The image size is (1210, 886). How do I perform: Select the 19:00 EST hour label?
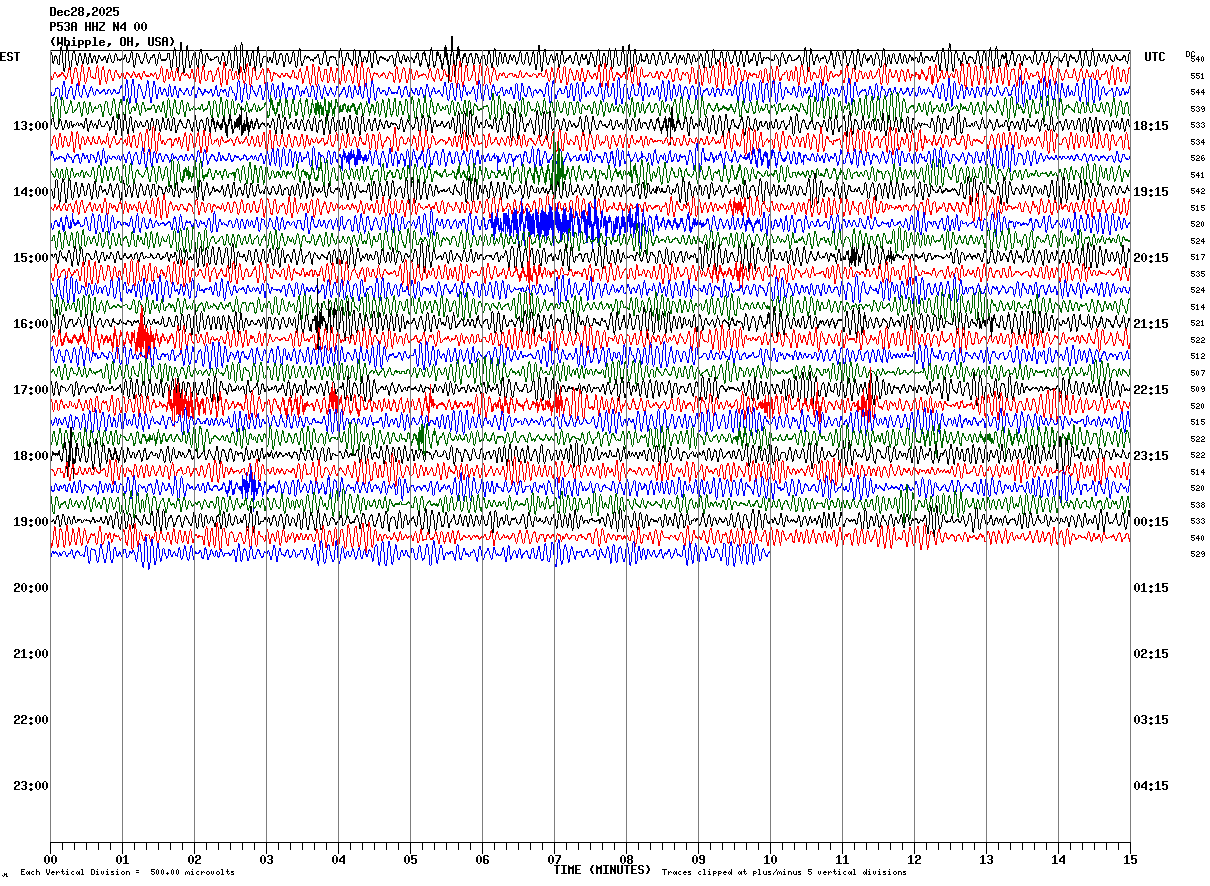point(31,522)
